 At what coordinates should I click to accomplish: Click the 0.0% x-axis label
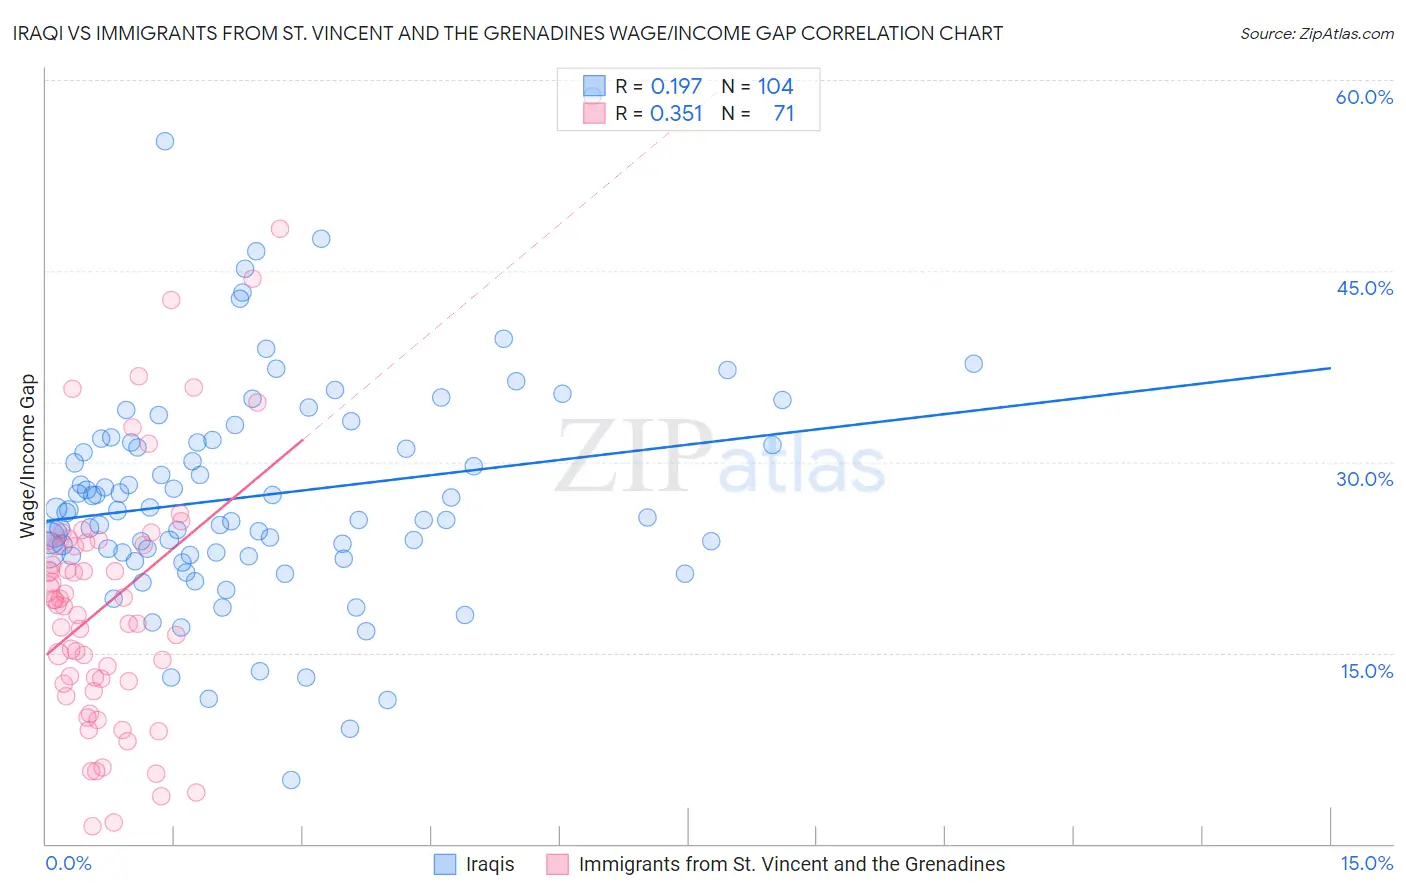(68, 863)
